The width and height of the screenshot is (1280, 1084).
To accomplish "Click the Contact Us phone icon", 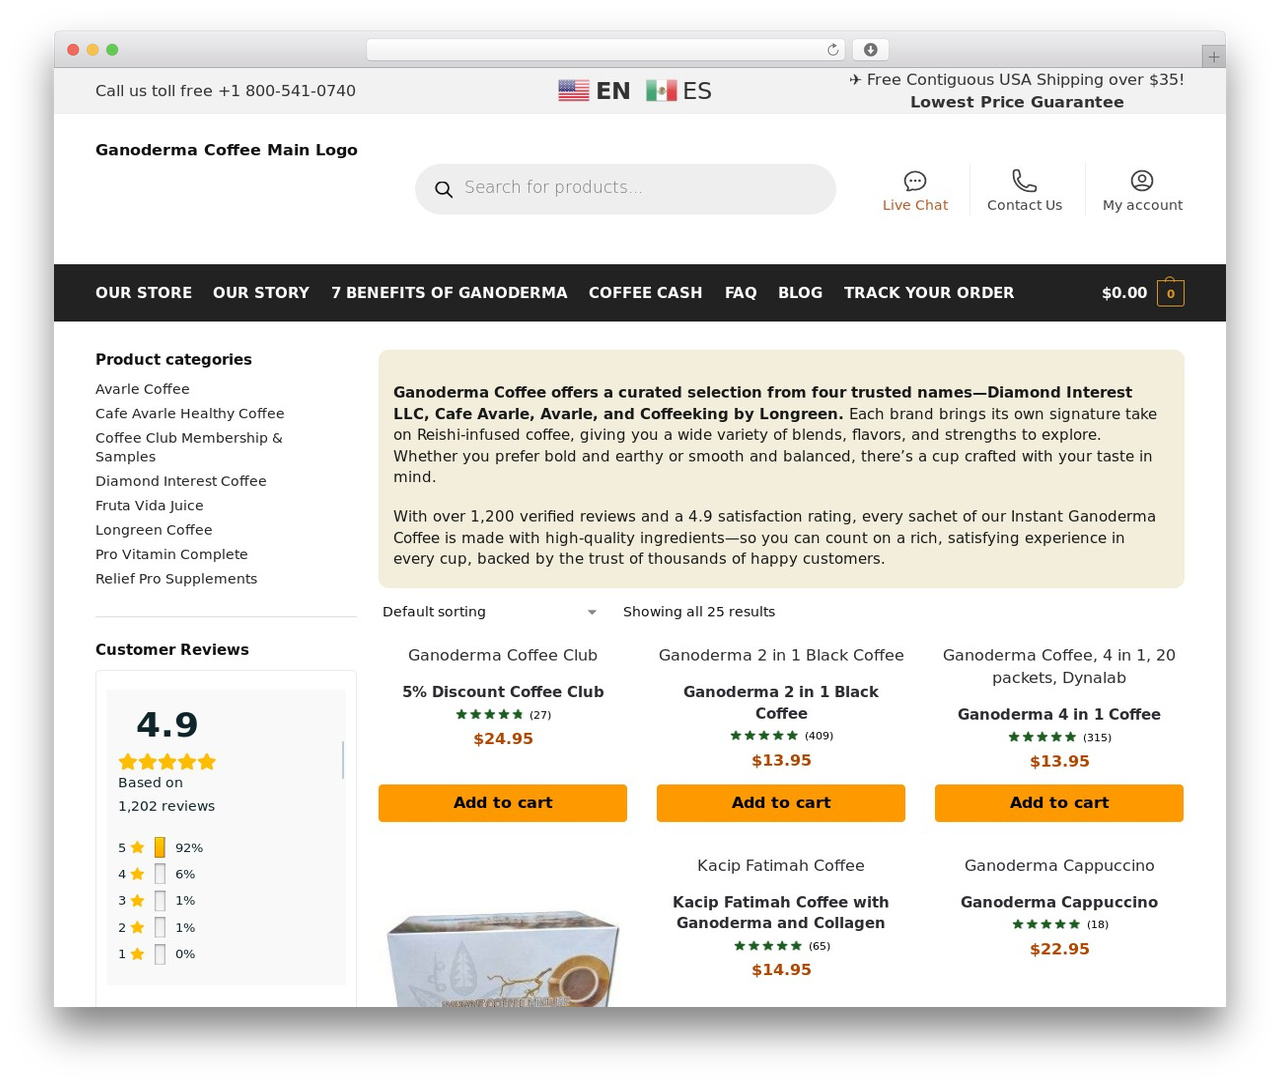I will [1024, 181].
